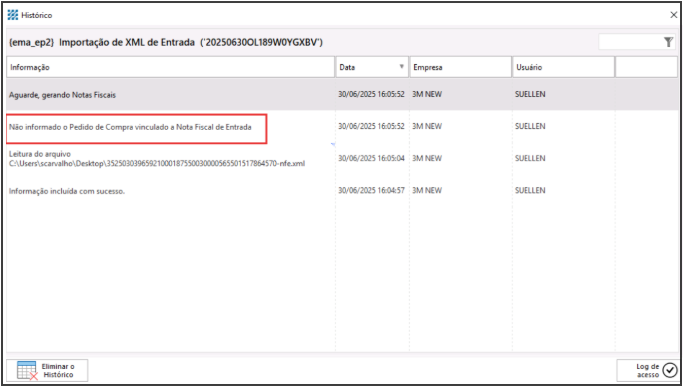Click 'SUELLEN' in the Informação incluída row
The width and height of the screenshot is (683, 386).
click(x=530, y=190)
